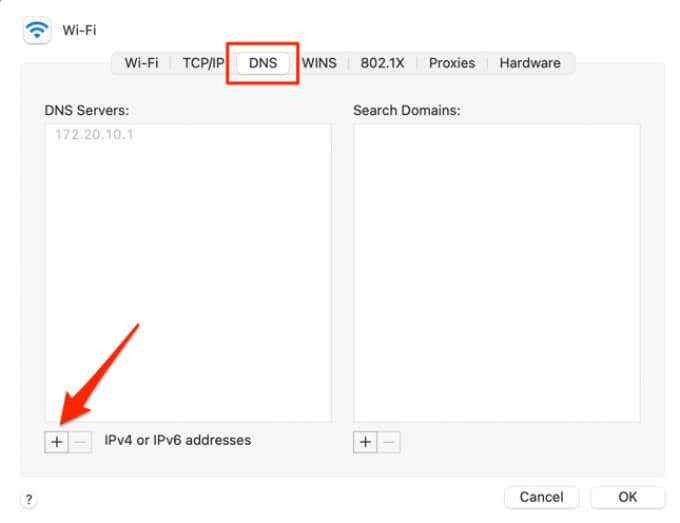Remove search domain with minus button

pos(389,442)
